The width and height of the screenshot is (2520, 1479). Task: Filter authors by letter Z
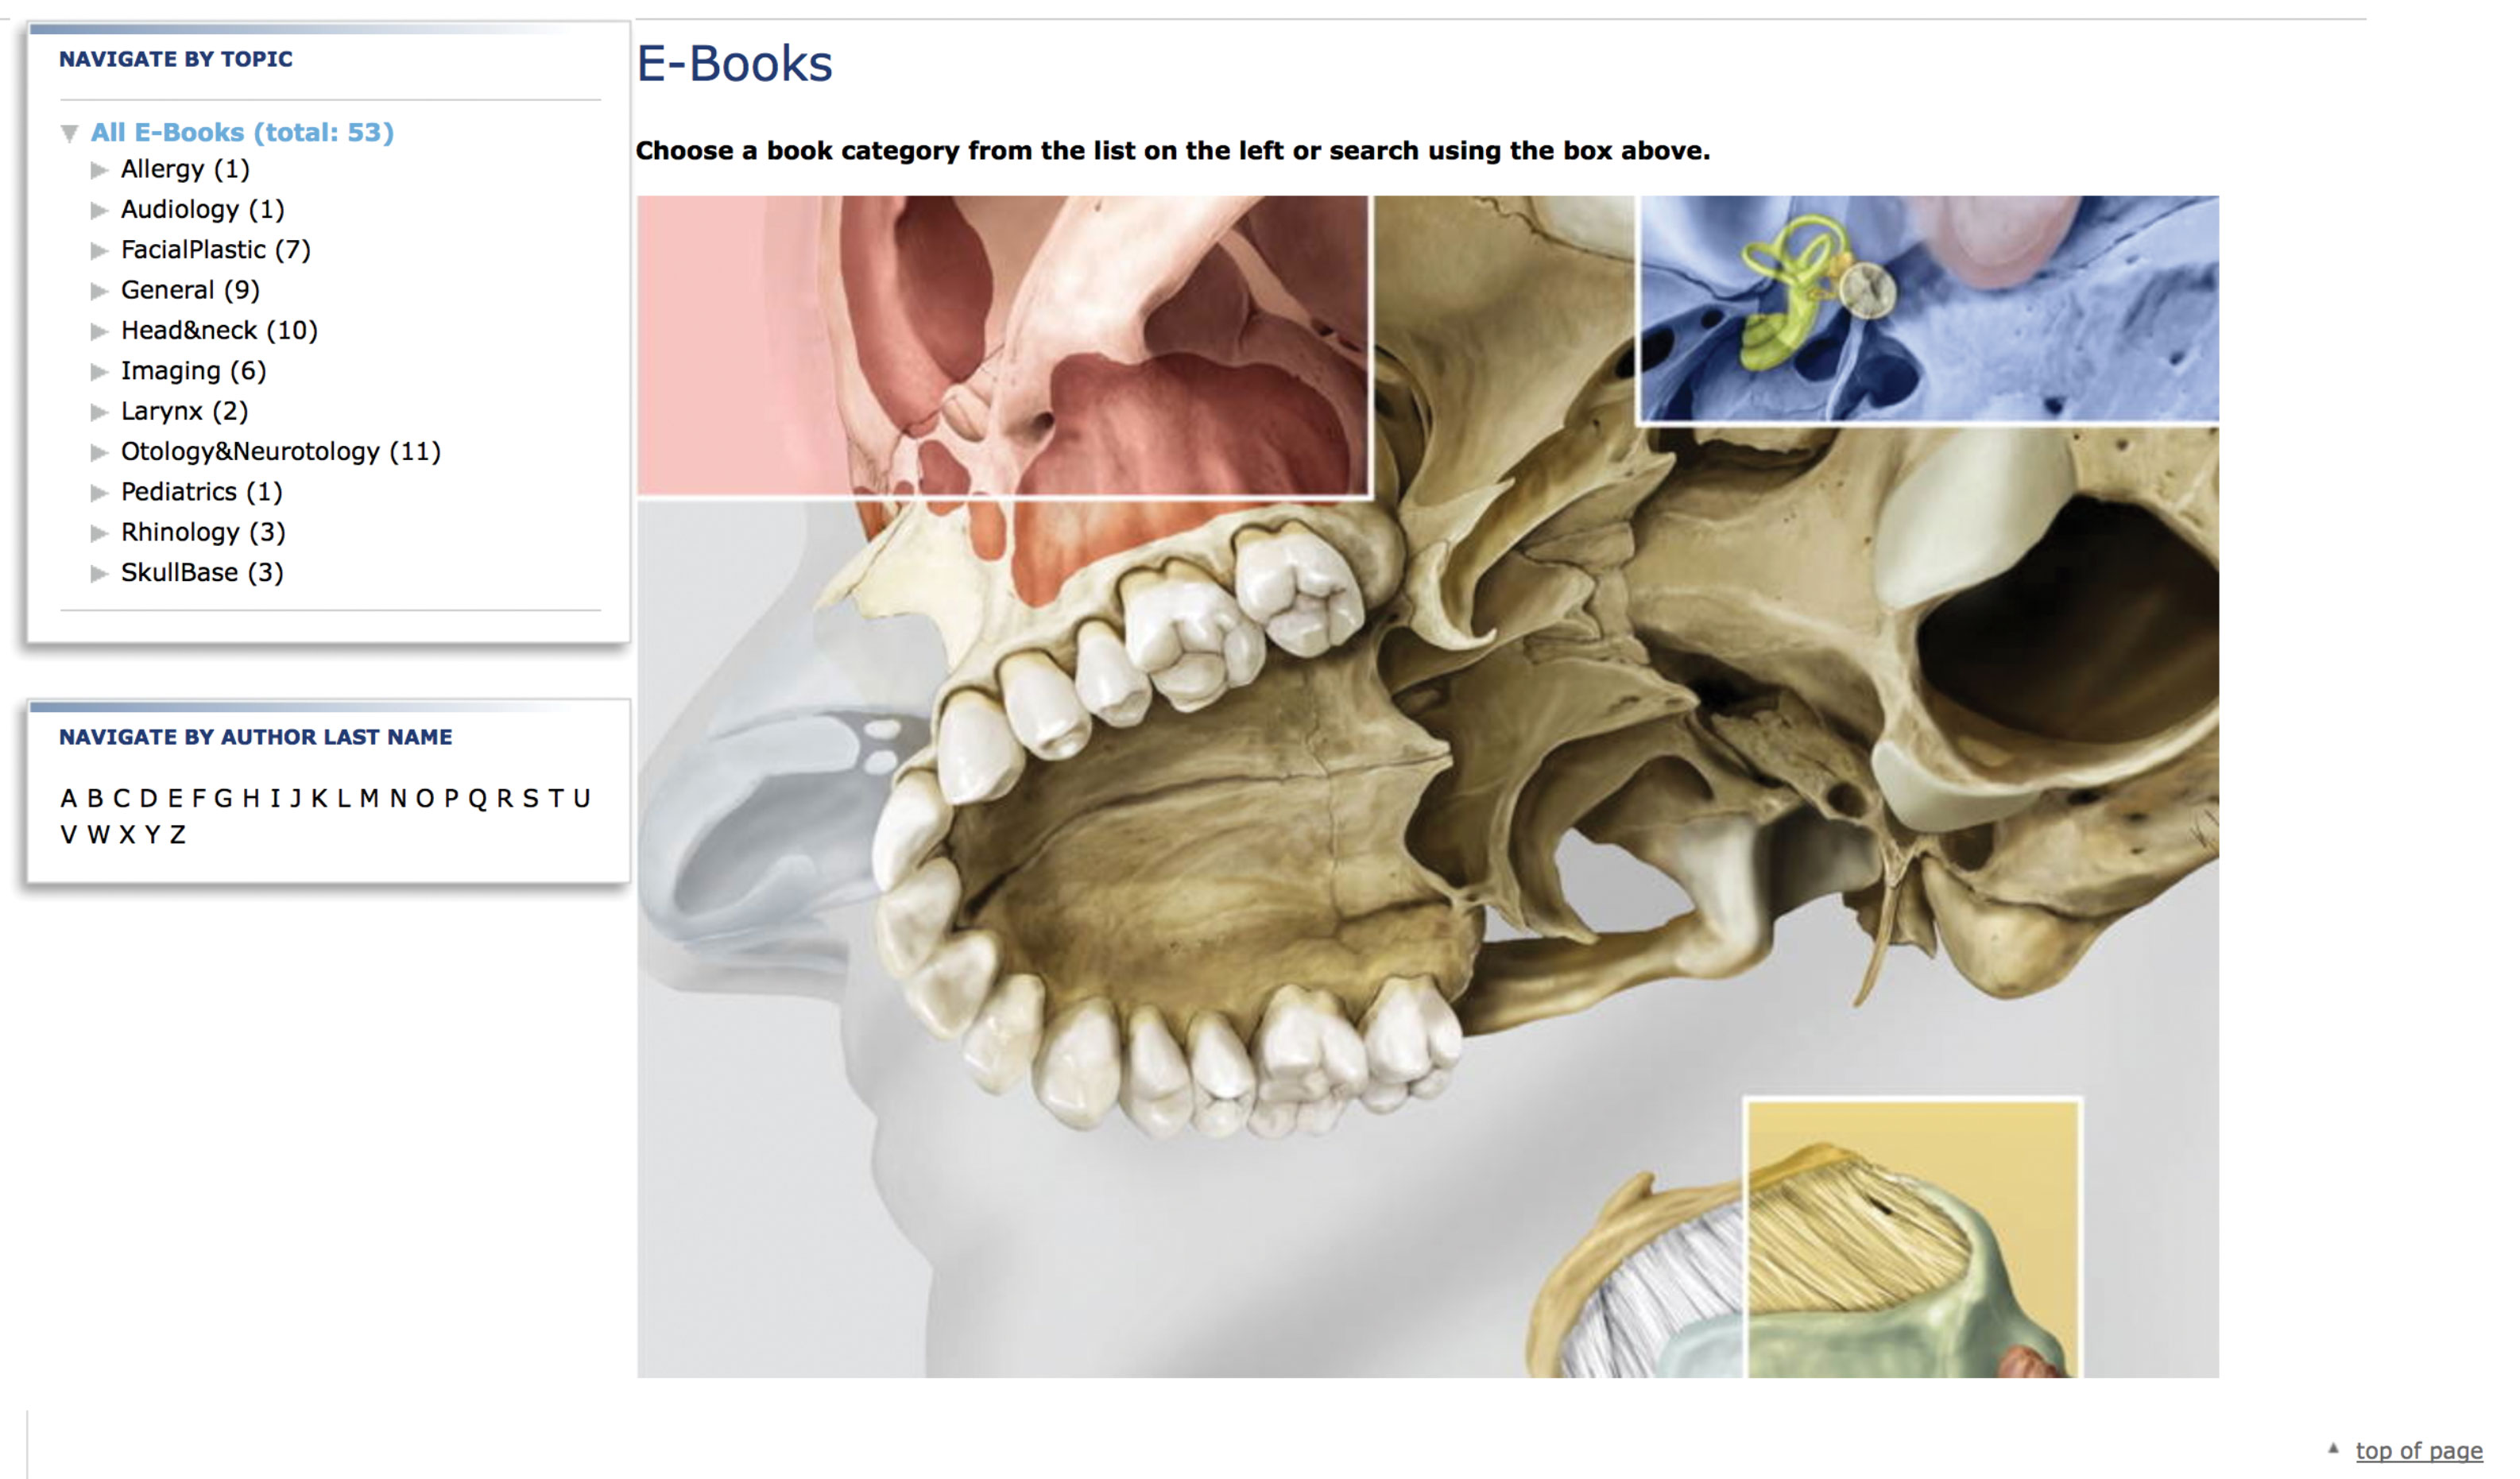click(x=177, y=834)
